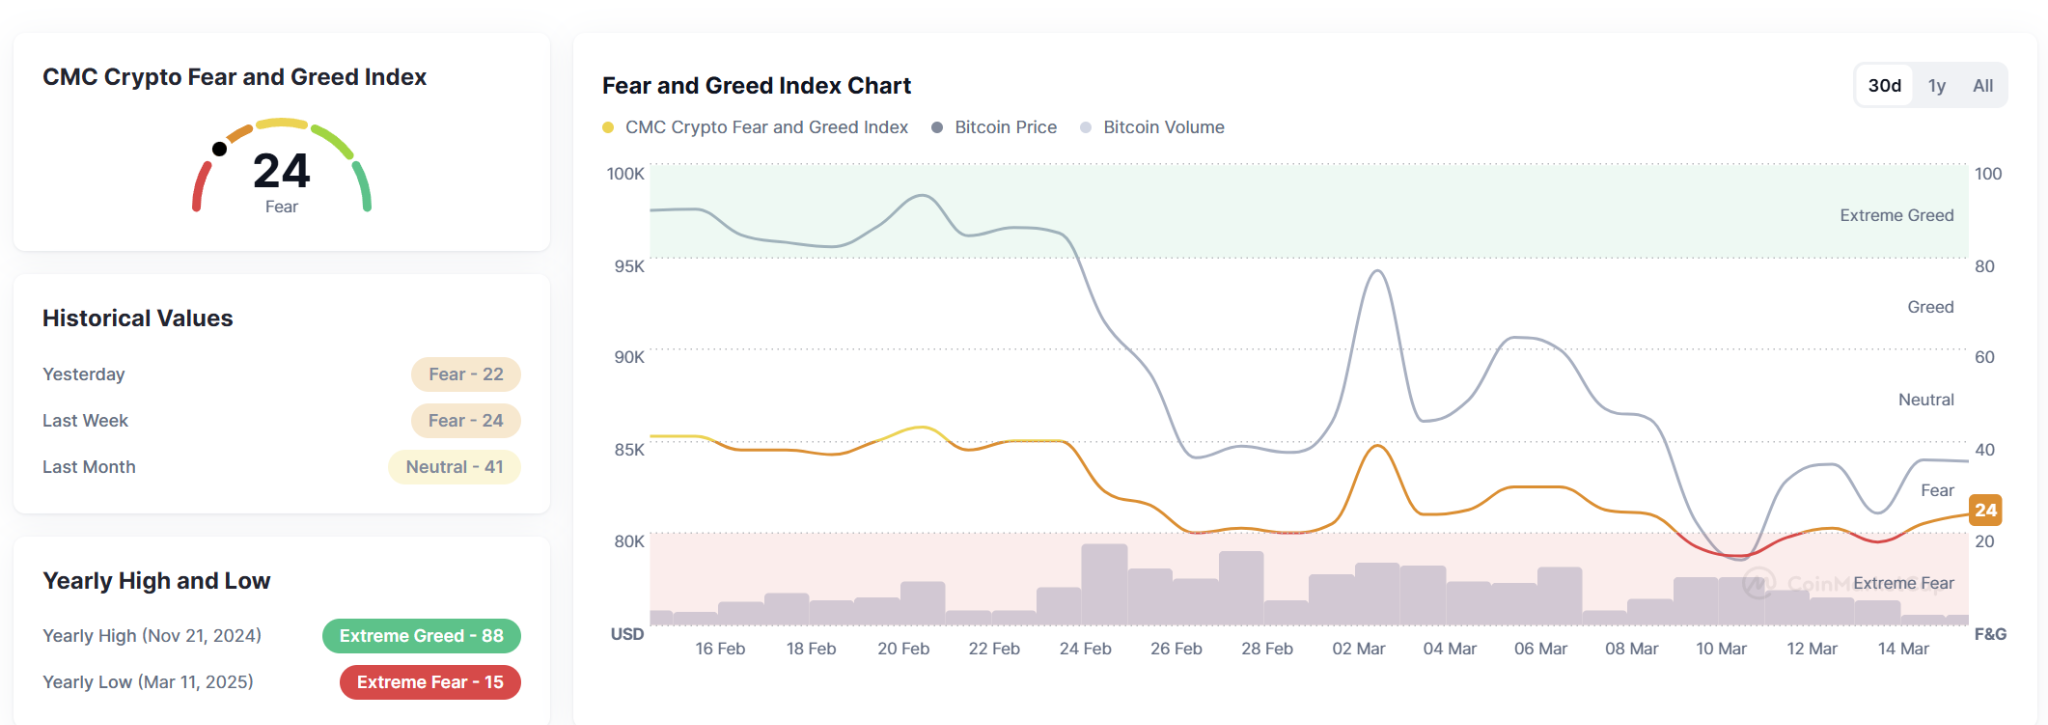The height and width of the screenshot is (725, 2048).
Task: Select the 30d time range tab
Action: (x=1884, y=86)
